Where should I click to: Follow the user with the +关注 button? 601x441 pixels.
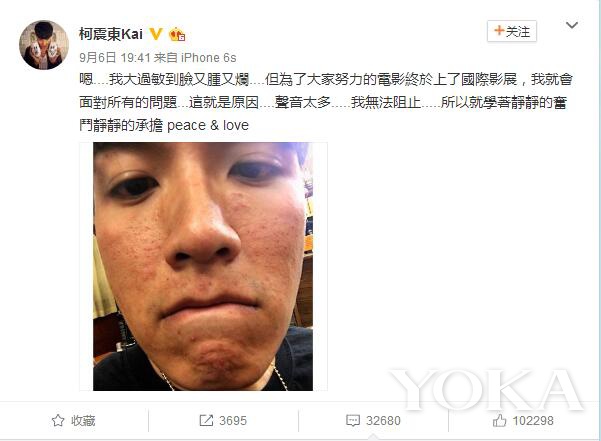click(x=512, y=31)
